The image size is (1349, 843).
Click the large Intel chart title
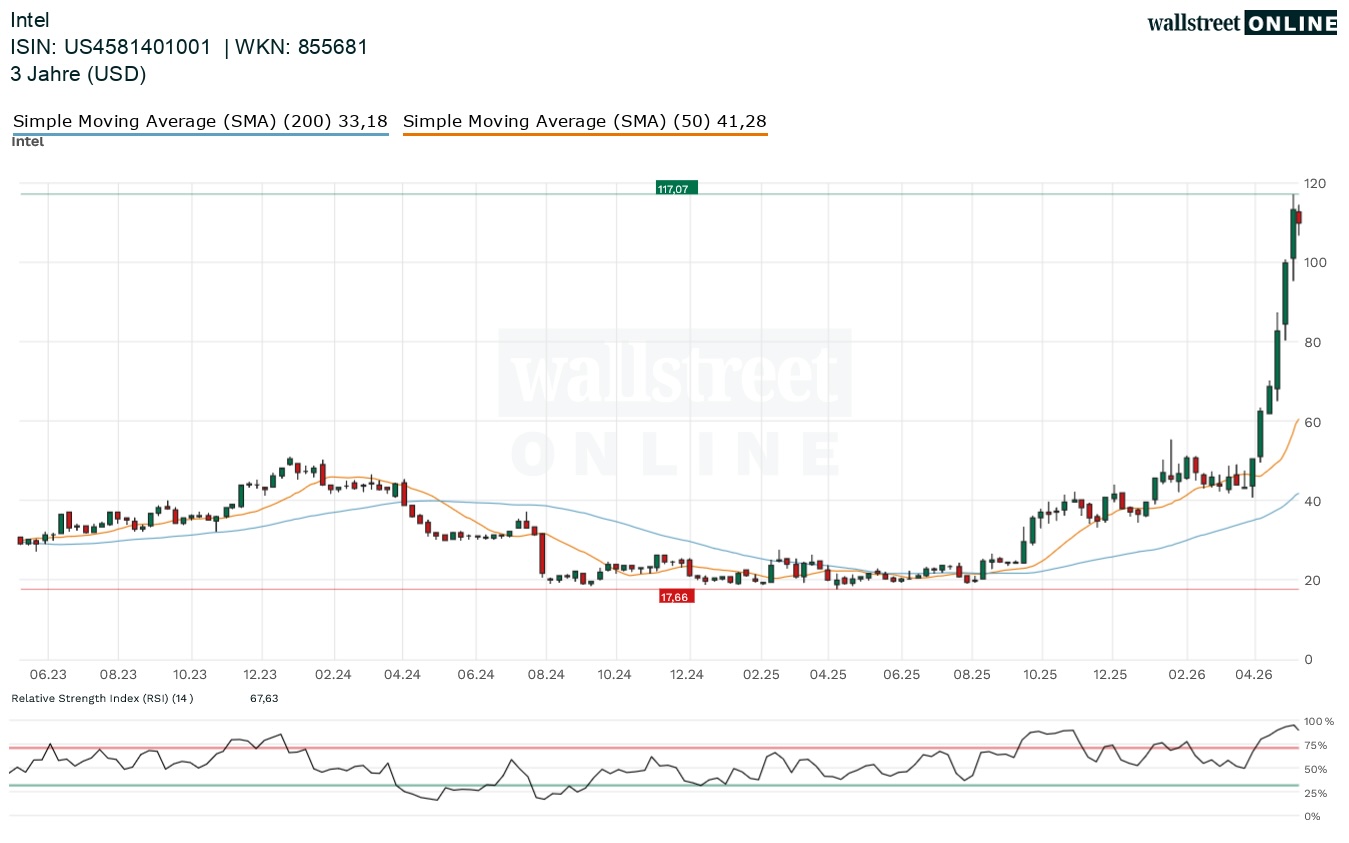[x=30, y=20]
